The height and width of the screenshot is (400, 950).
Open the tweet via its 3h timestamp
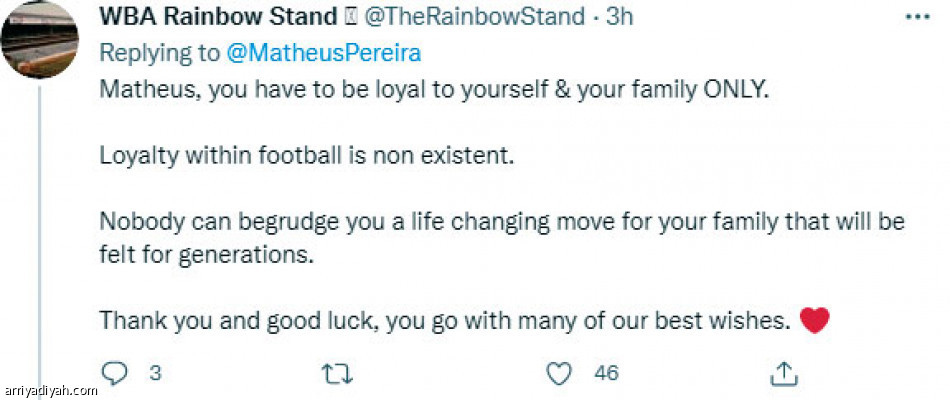[x=620, y=16]
